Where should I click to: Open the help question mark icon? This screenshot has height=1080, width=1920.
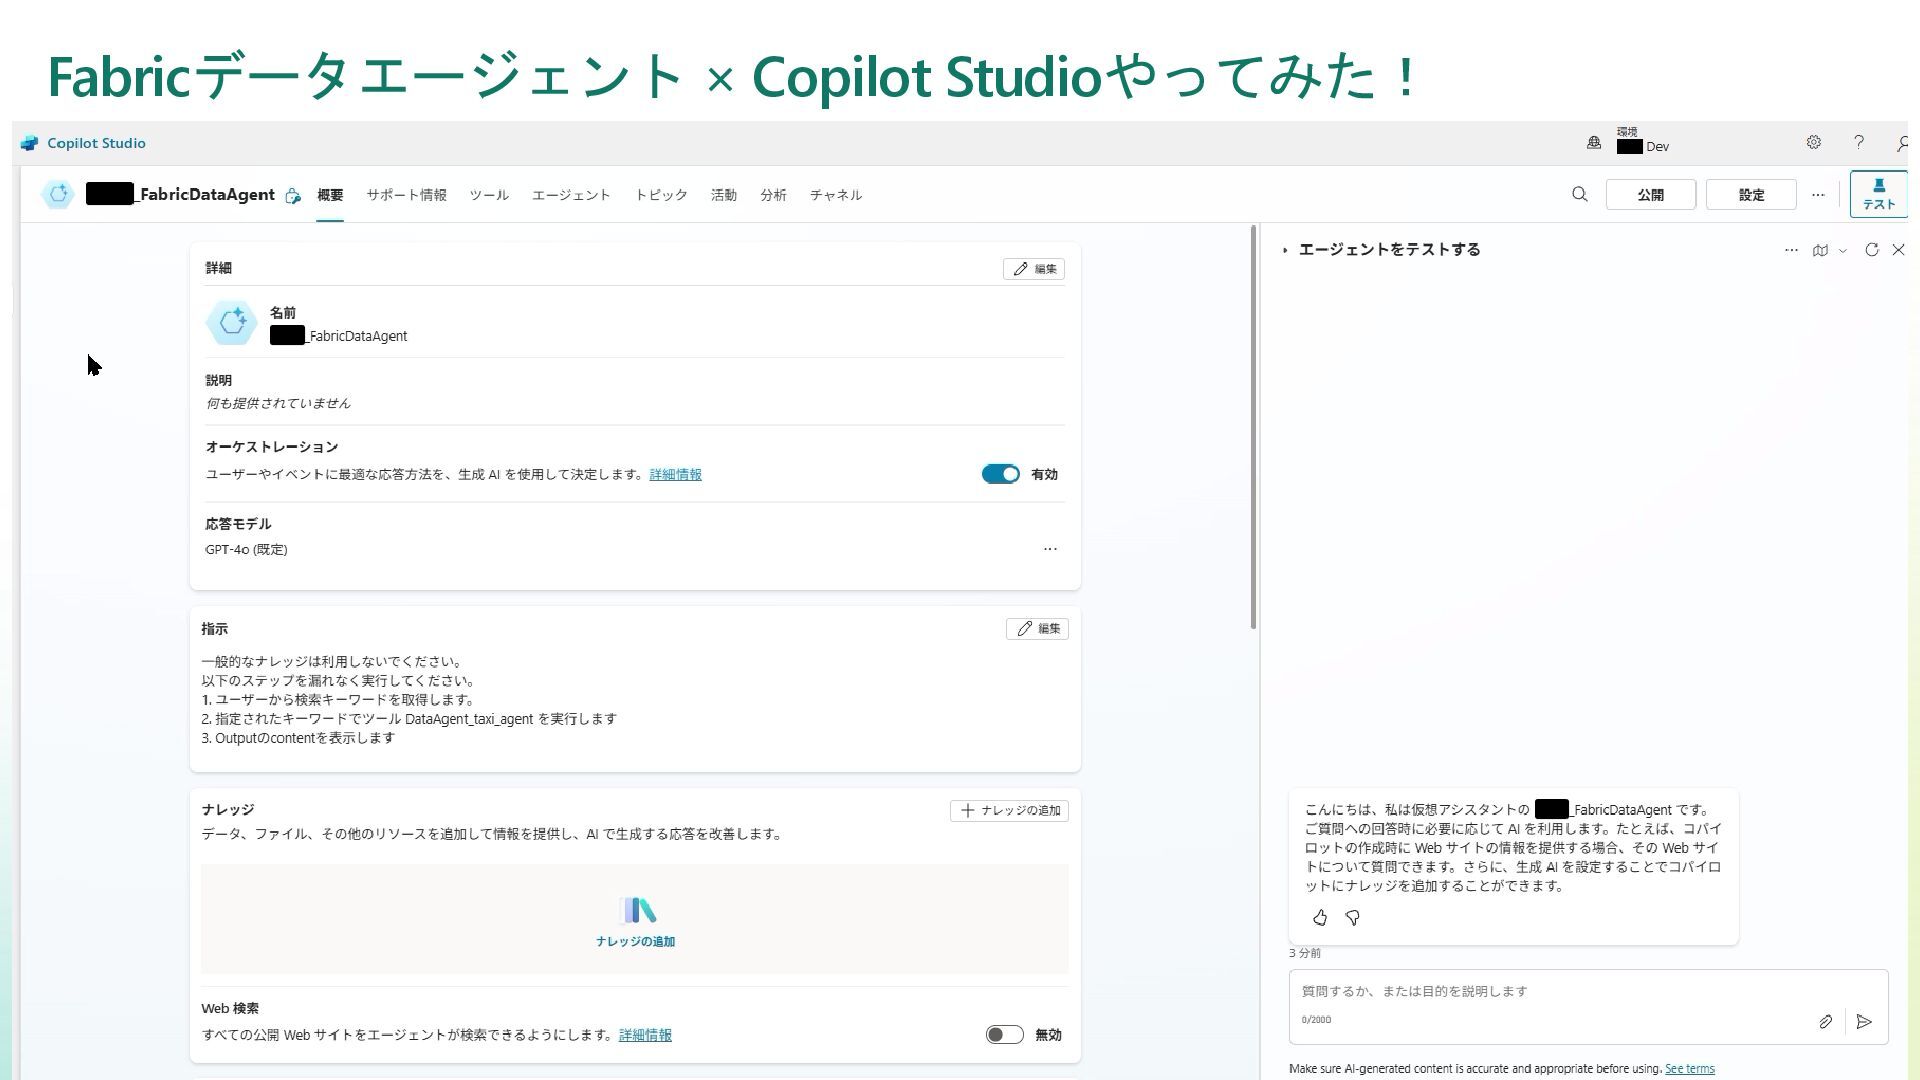(x=1858, y=143)
